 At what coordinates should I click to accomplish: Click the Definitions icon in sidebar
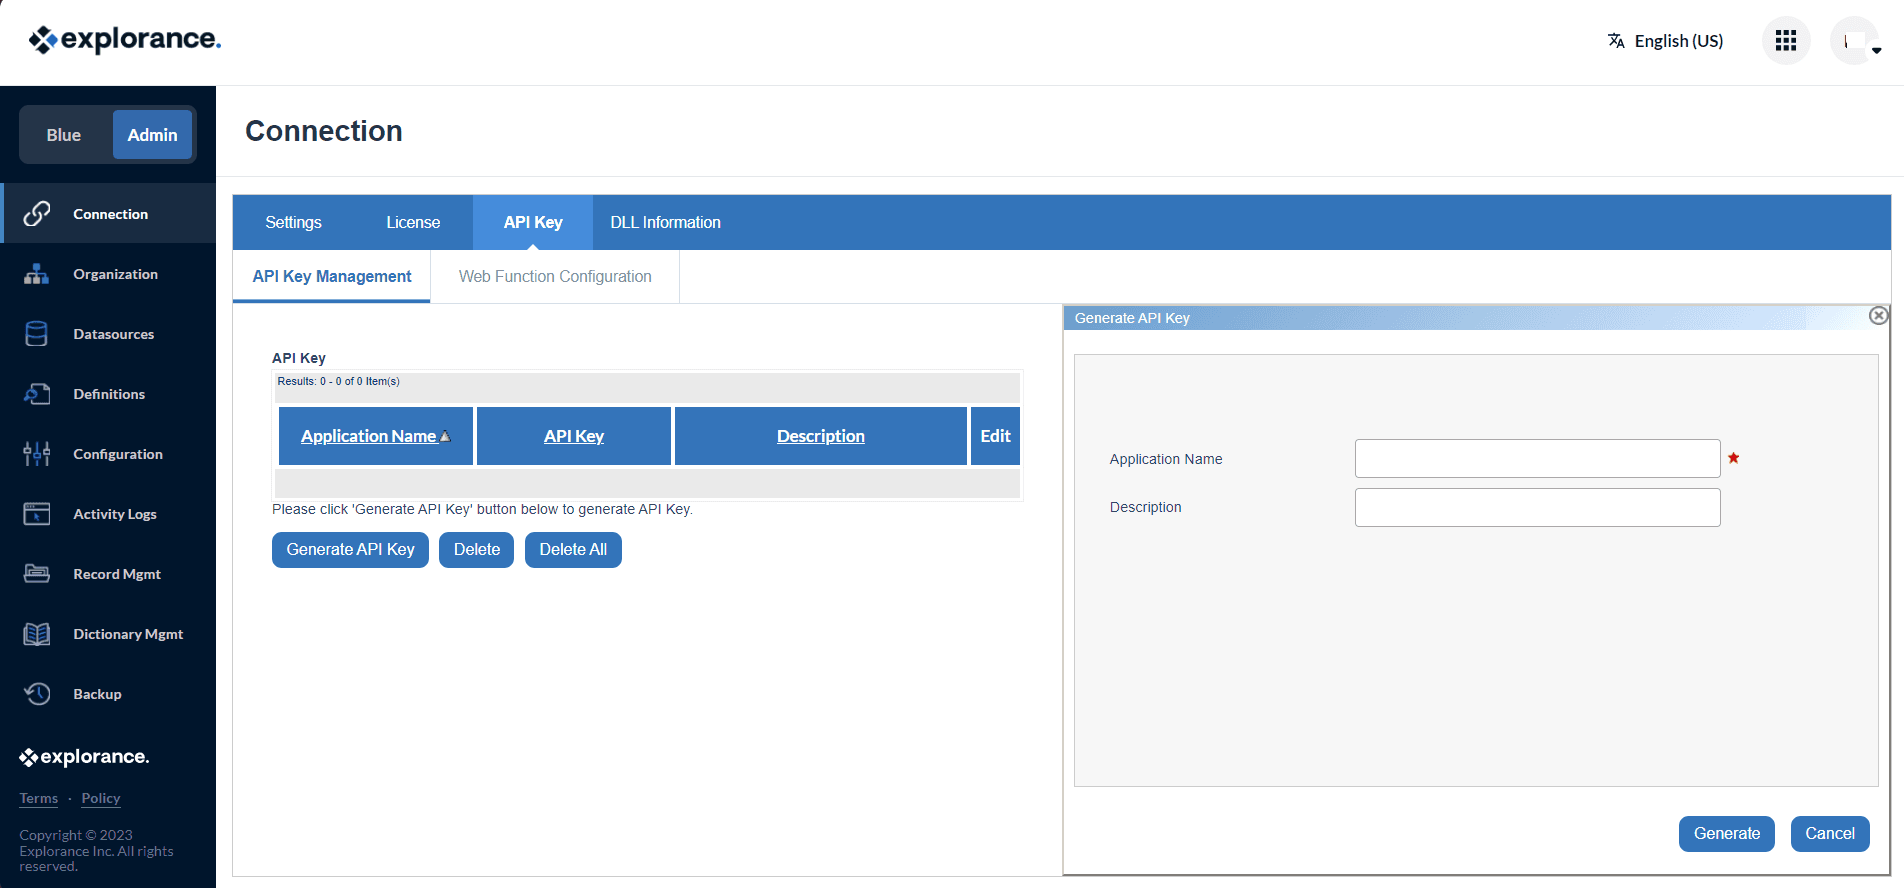(37, 393)
